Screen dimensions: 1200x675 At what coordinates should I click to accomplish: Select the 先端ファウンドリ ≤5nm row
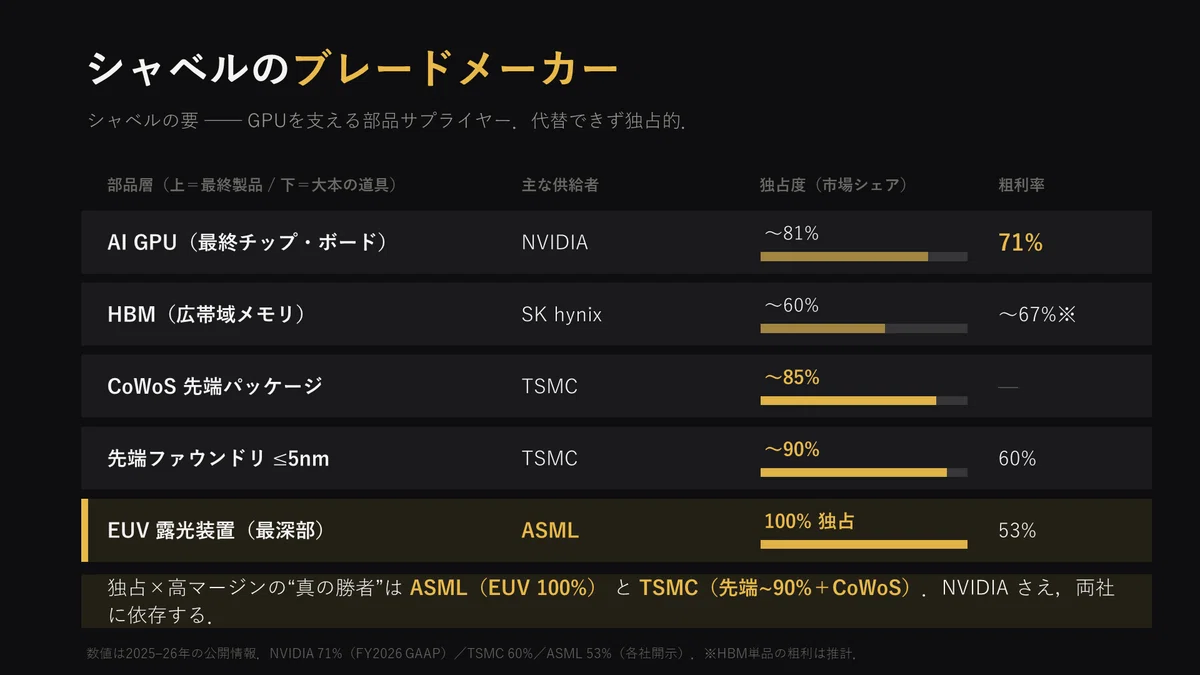click(x=616, y=458)
